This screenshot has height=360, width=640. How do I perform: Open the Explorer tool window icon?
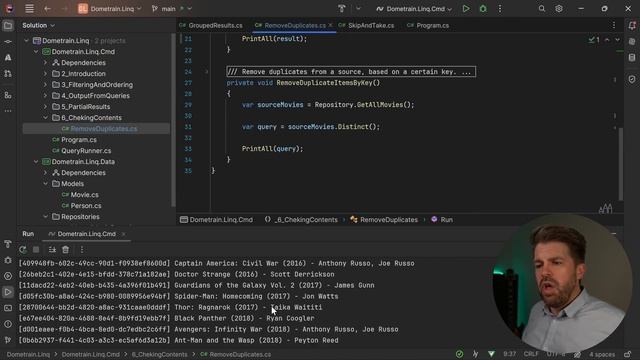tap(8, 26)
